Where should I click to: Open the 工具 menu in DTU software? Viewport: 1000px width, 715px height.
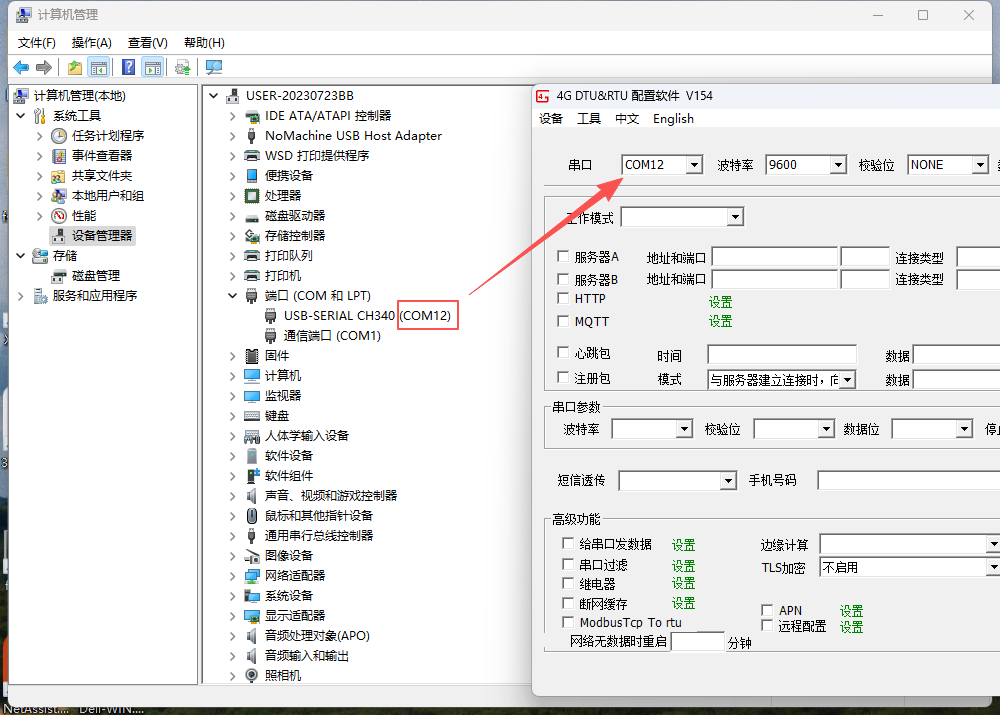589,118
